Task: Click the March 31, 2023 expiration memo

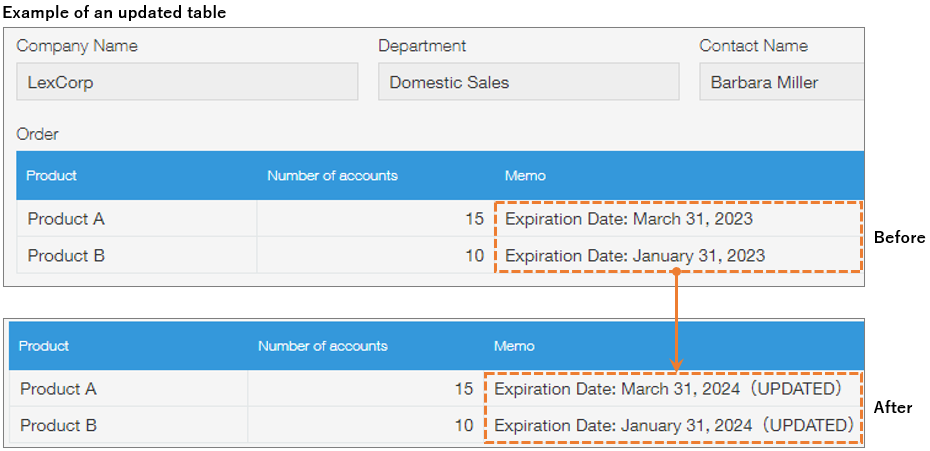Action: pyautogui.click(x=629, y=219)
